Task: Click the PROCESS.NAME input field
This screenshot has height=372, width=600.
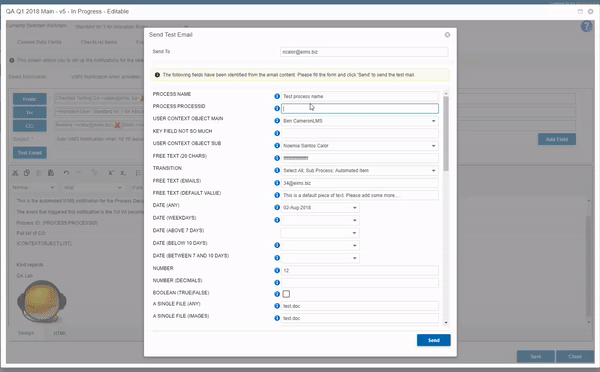Action: 360,96
